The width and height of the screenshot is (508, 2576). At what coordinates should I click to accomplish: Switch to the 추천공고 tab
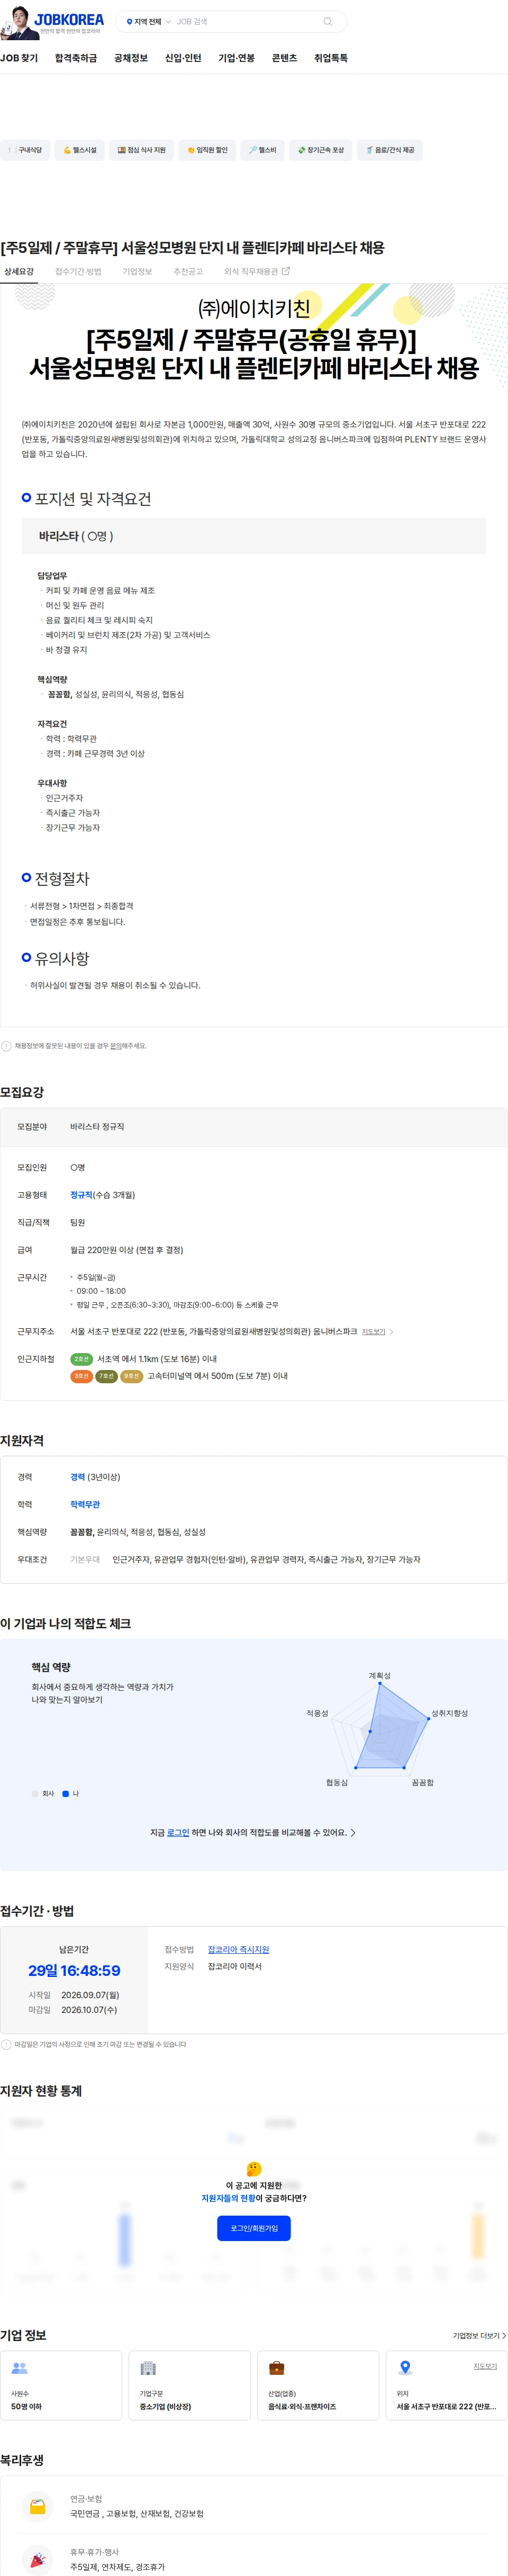coord(188,272)
